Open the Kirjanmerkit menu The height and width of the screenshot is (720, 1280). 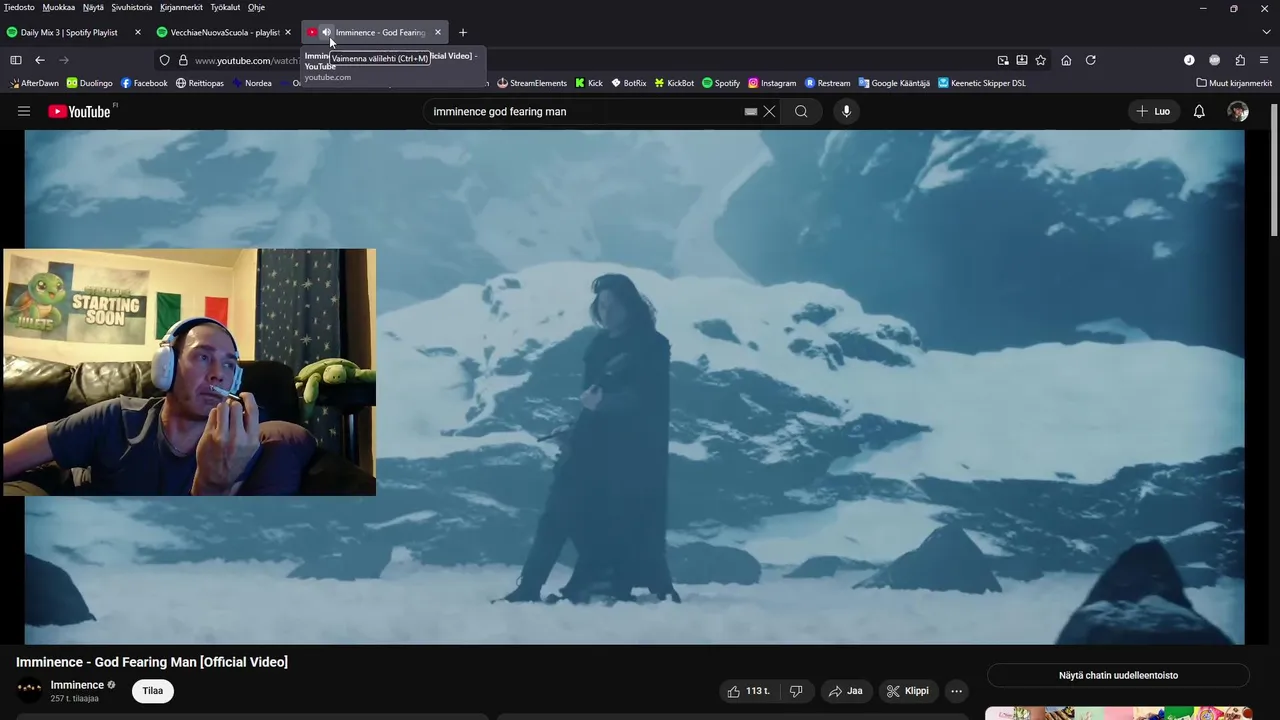click(181, 7)
